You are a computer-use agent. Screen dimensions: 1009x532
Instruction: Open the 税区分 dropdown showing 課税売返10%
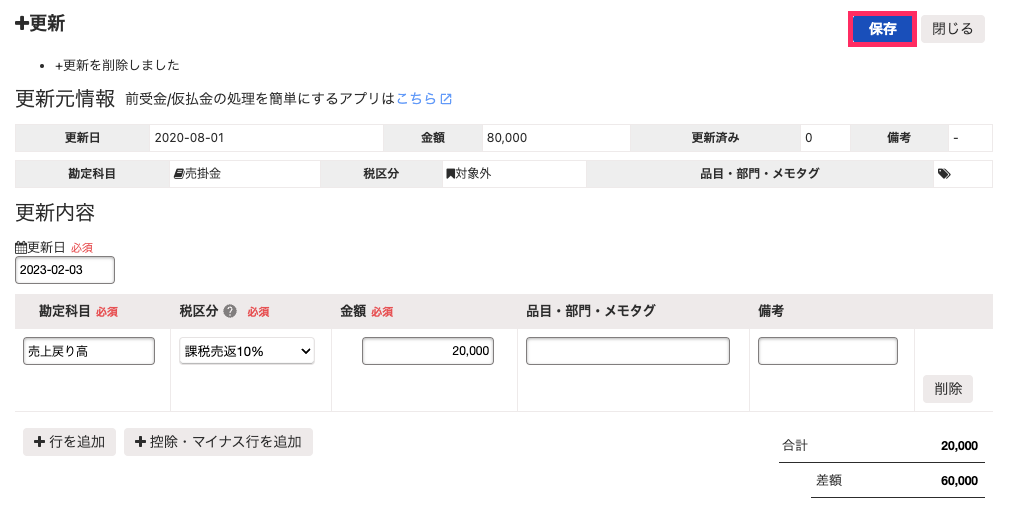click(247, 351)
